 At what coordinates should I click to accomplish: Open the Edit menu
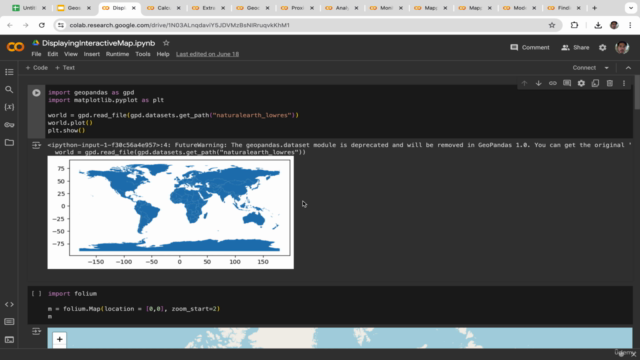53,54
